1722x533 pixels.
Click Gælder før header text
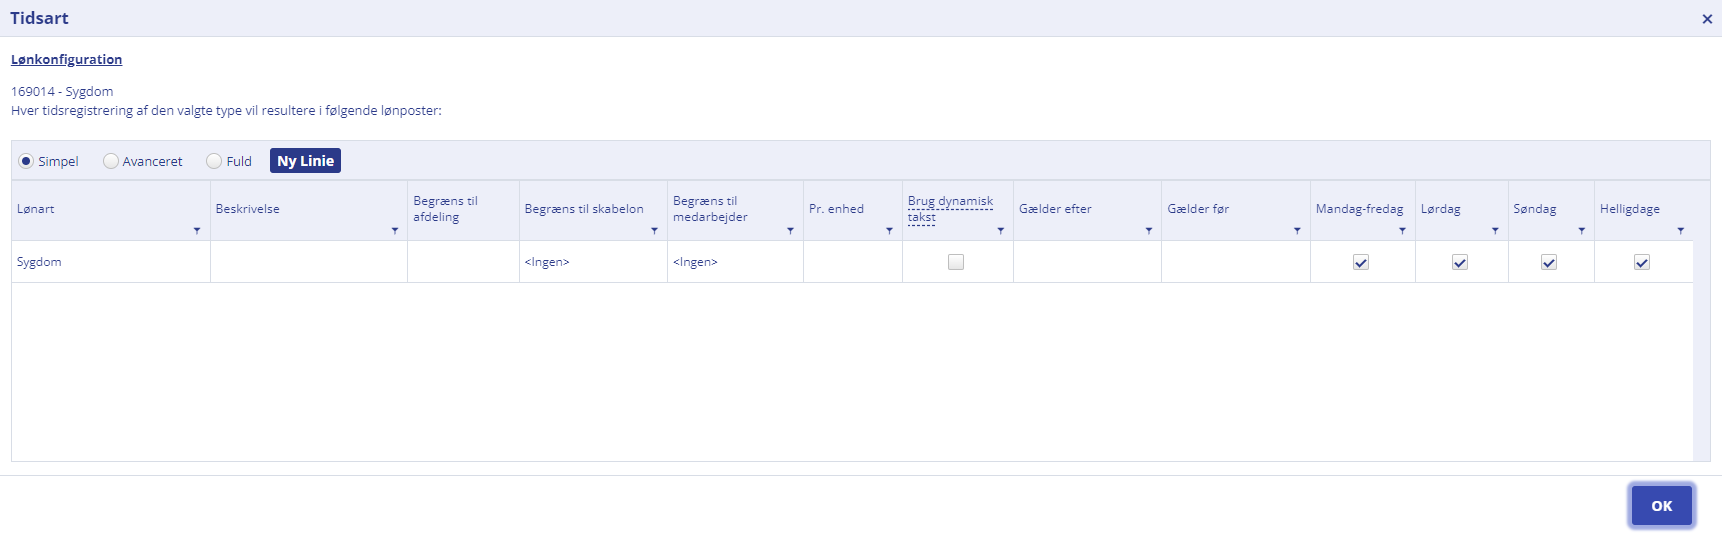(x=1198, y=209)
